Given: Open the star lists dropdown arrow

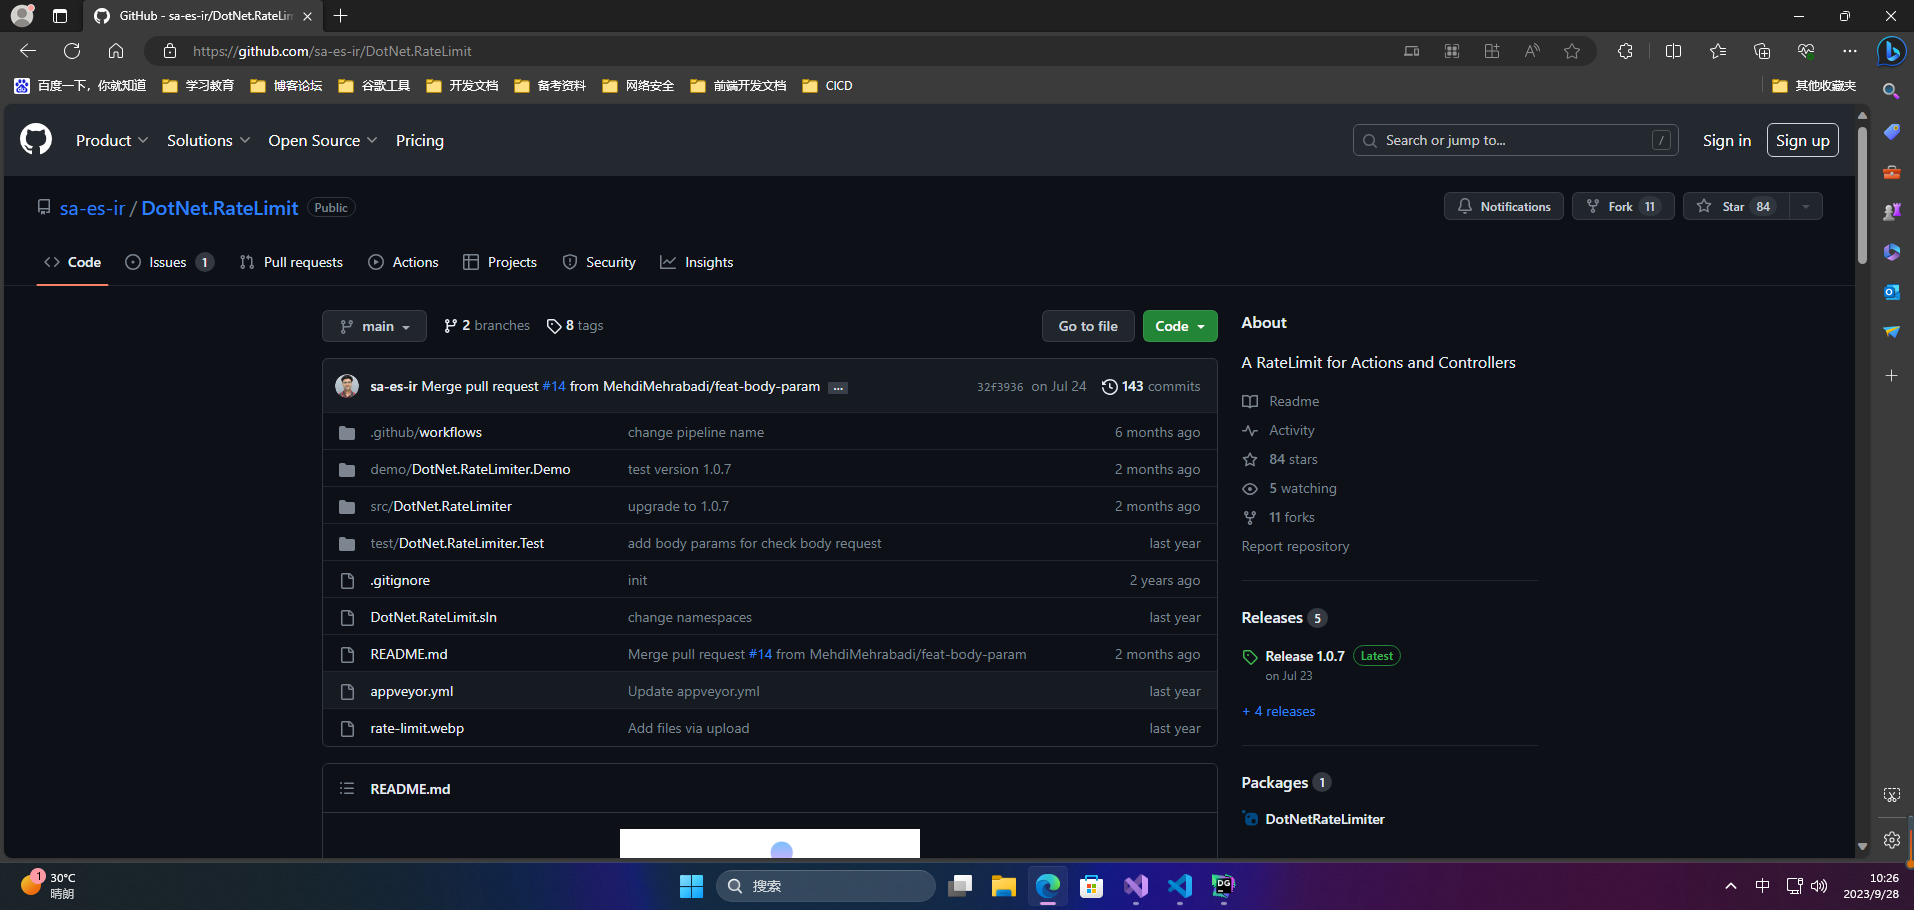Looking at the screenshot, I should (x=1806, y=207).
